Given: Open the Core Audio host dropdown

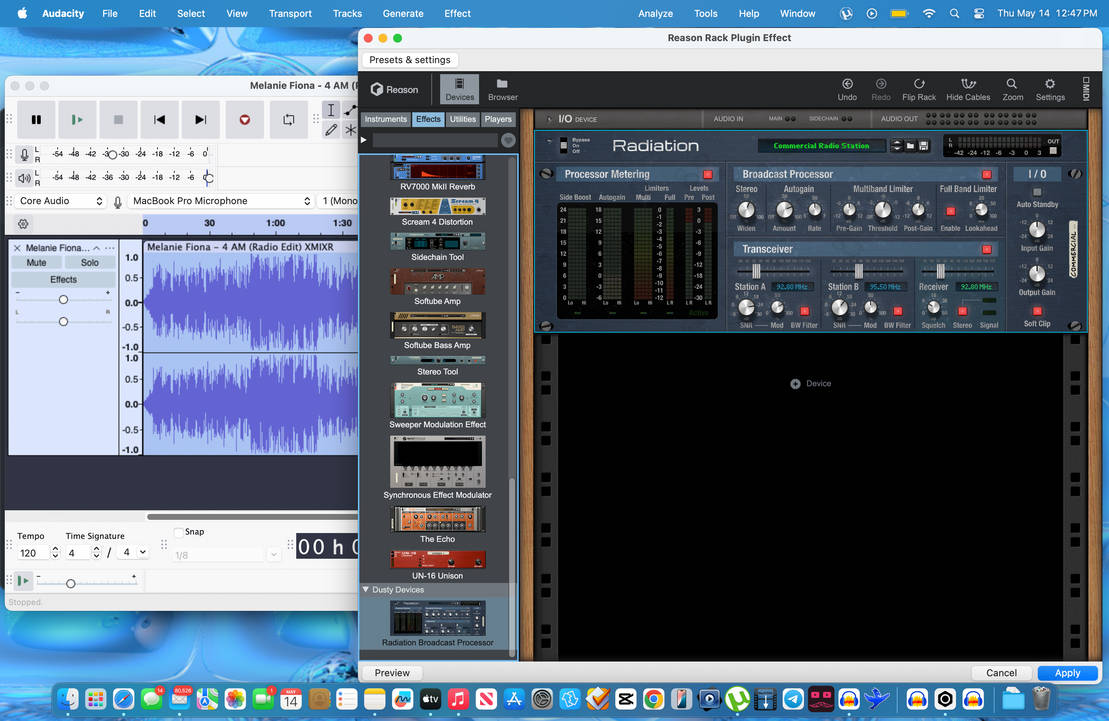Looking at the screenshot, I should pos(61,201).
